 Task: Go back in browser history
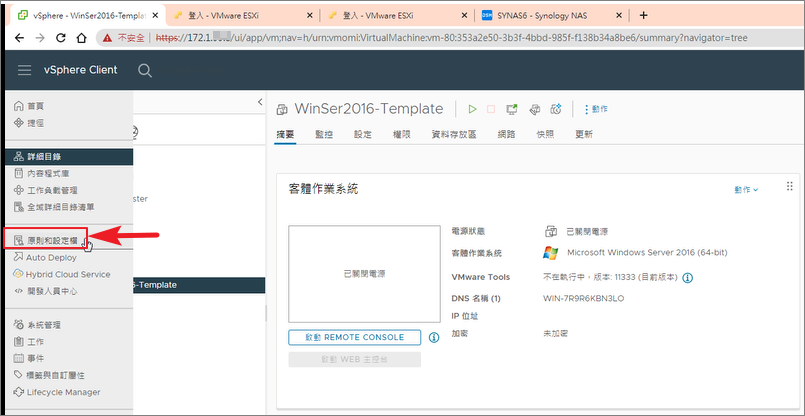point(19,38)
